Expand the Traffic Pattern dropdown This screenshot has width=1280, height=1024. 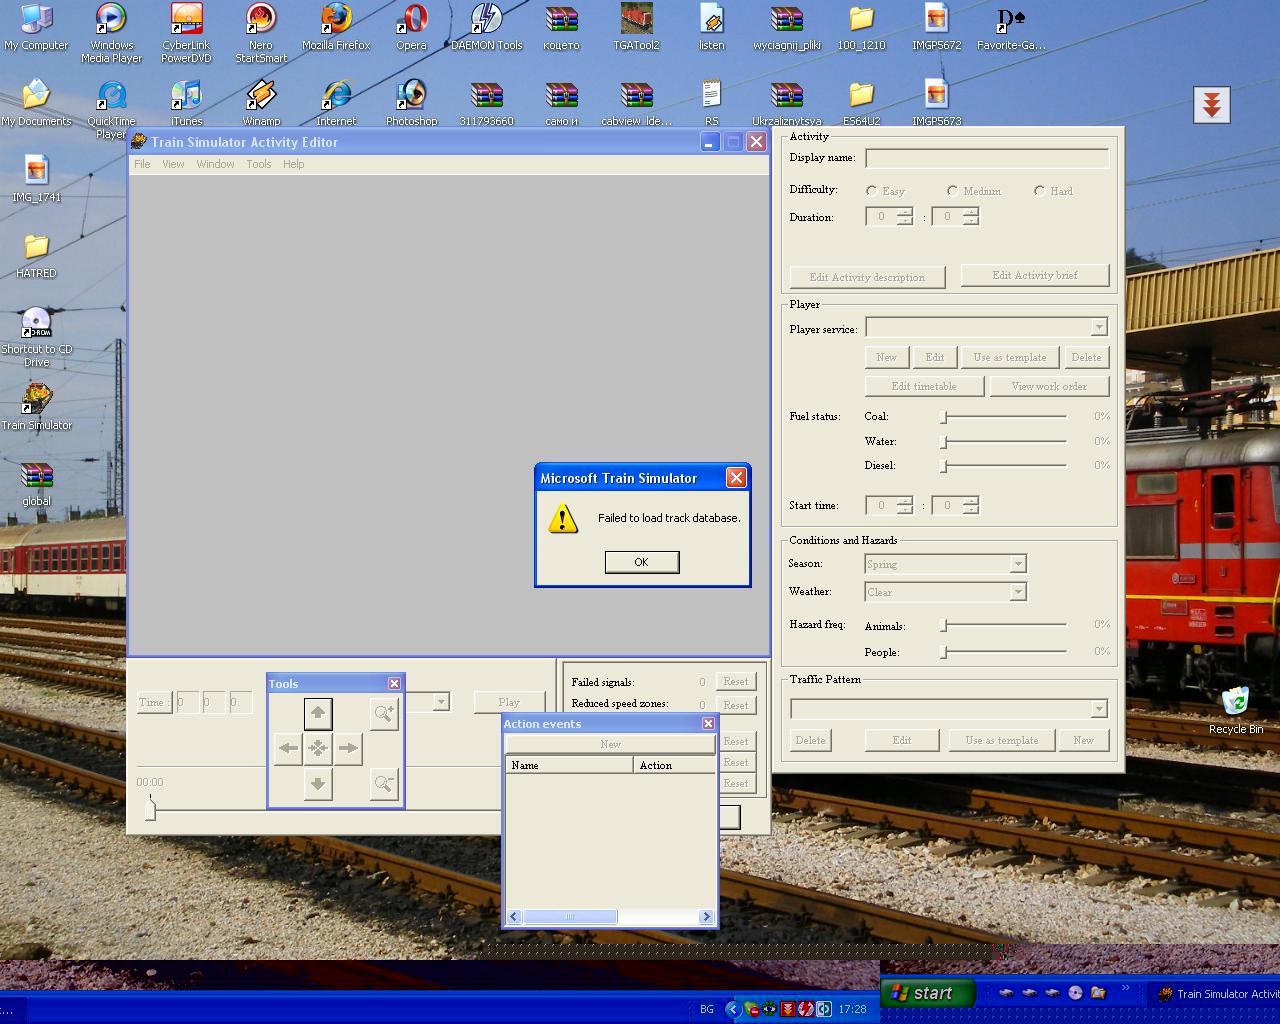click(1099, 709)
